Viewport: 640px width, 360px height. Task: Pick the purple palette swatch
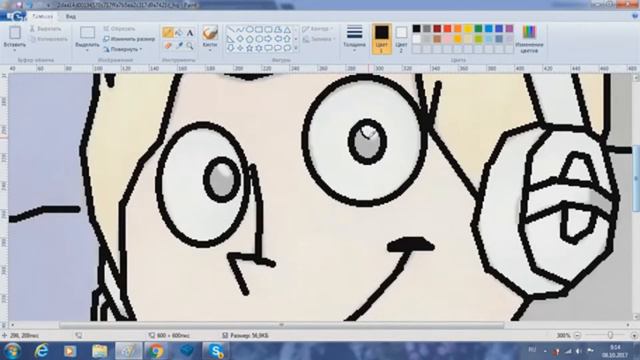point(509,29)
